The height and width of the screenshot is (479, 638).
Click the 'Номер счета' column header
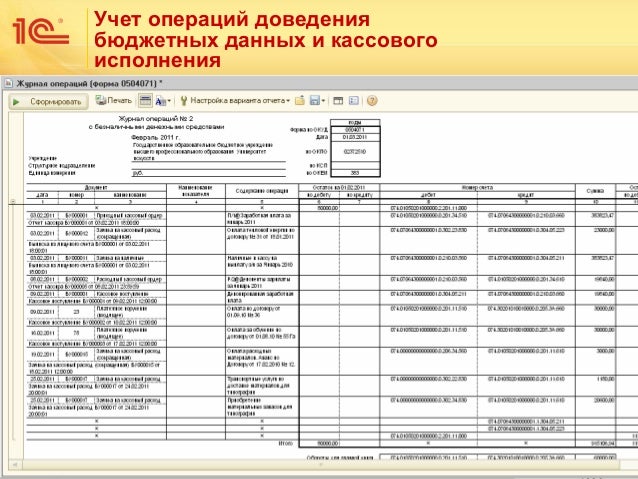click(x=477, y=188)
